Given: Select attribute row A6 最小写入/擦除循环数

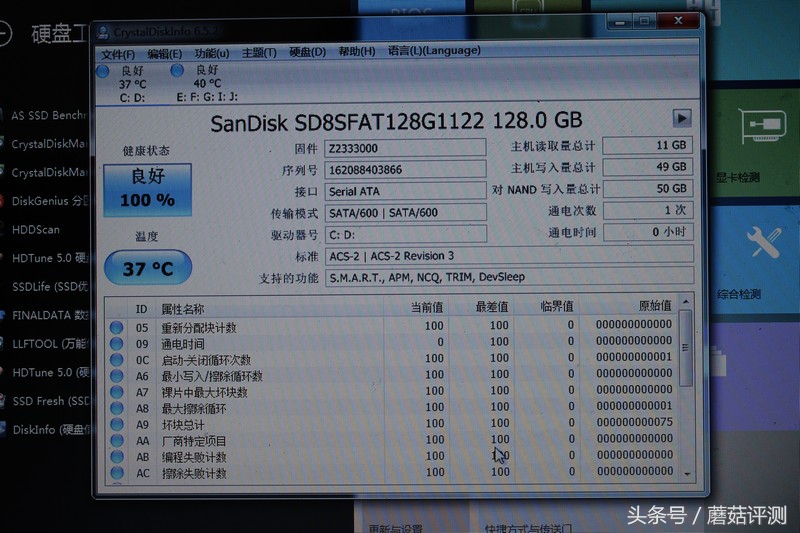Looking at the screenshot, I should click(x=393, y=375).
